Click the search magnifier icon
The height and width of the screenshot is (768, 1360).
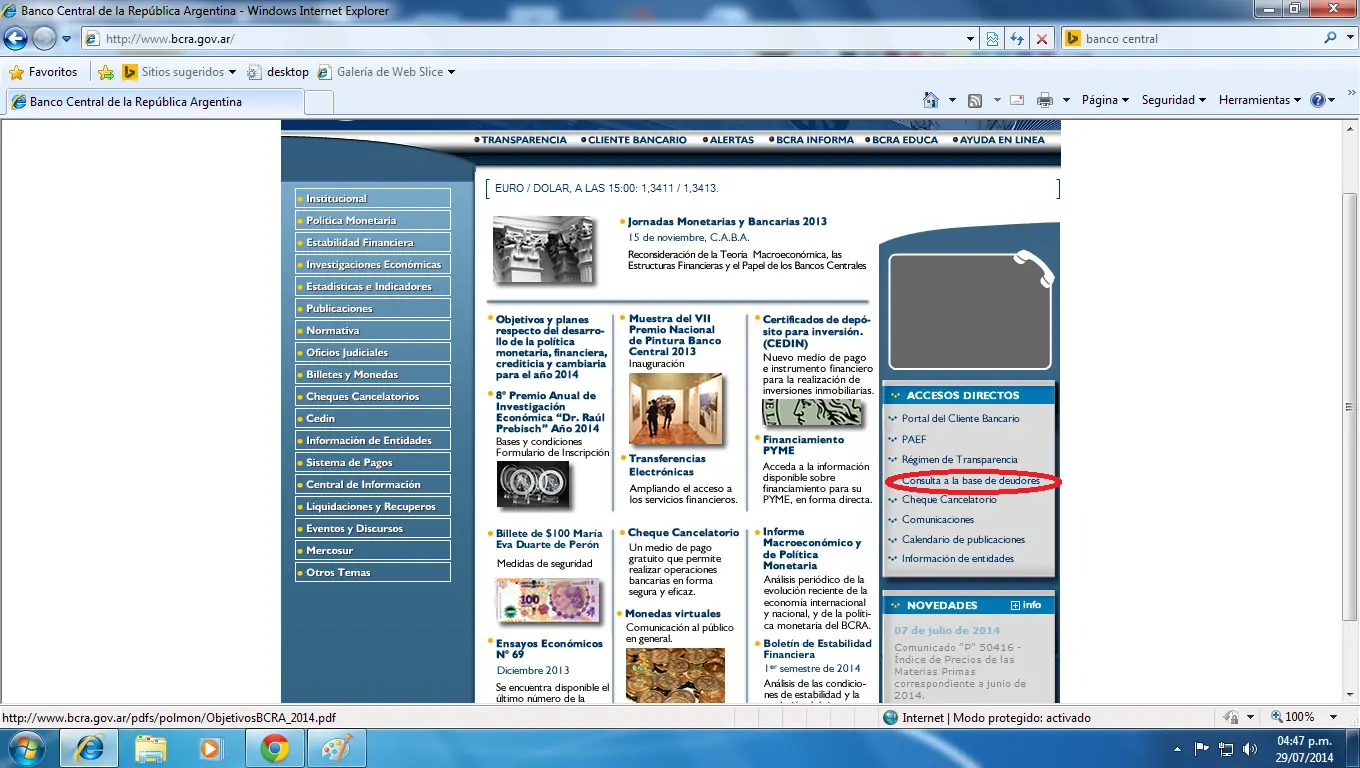(1330, 39)
